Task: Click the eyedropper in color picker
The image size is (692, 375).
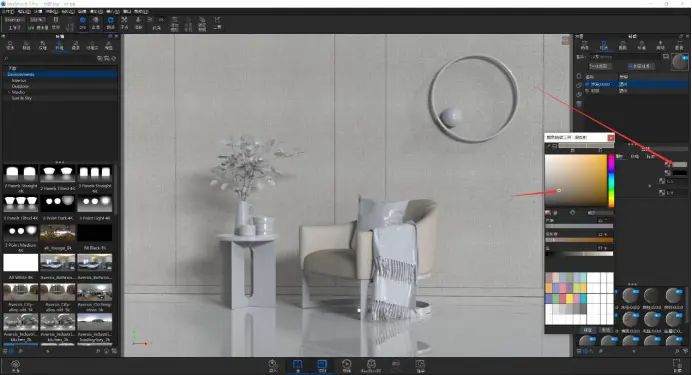Action: pyautogui.click(x=549, y=146)
